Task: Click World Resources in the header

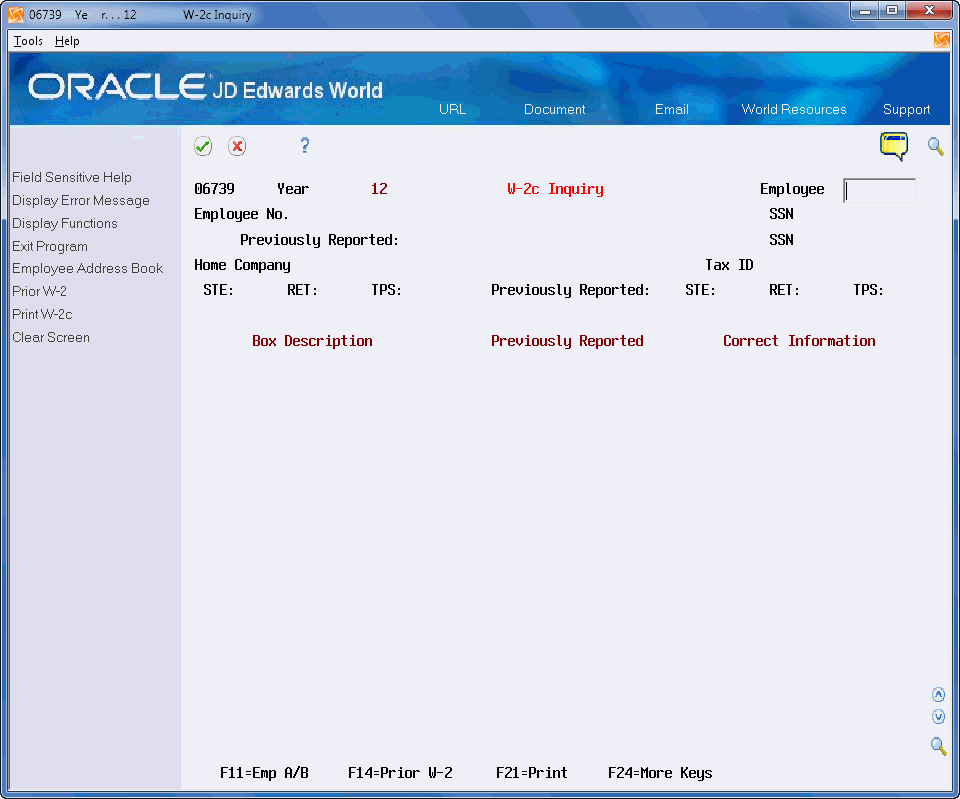Action: point(793,109)
